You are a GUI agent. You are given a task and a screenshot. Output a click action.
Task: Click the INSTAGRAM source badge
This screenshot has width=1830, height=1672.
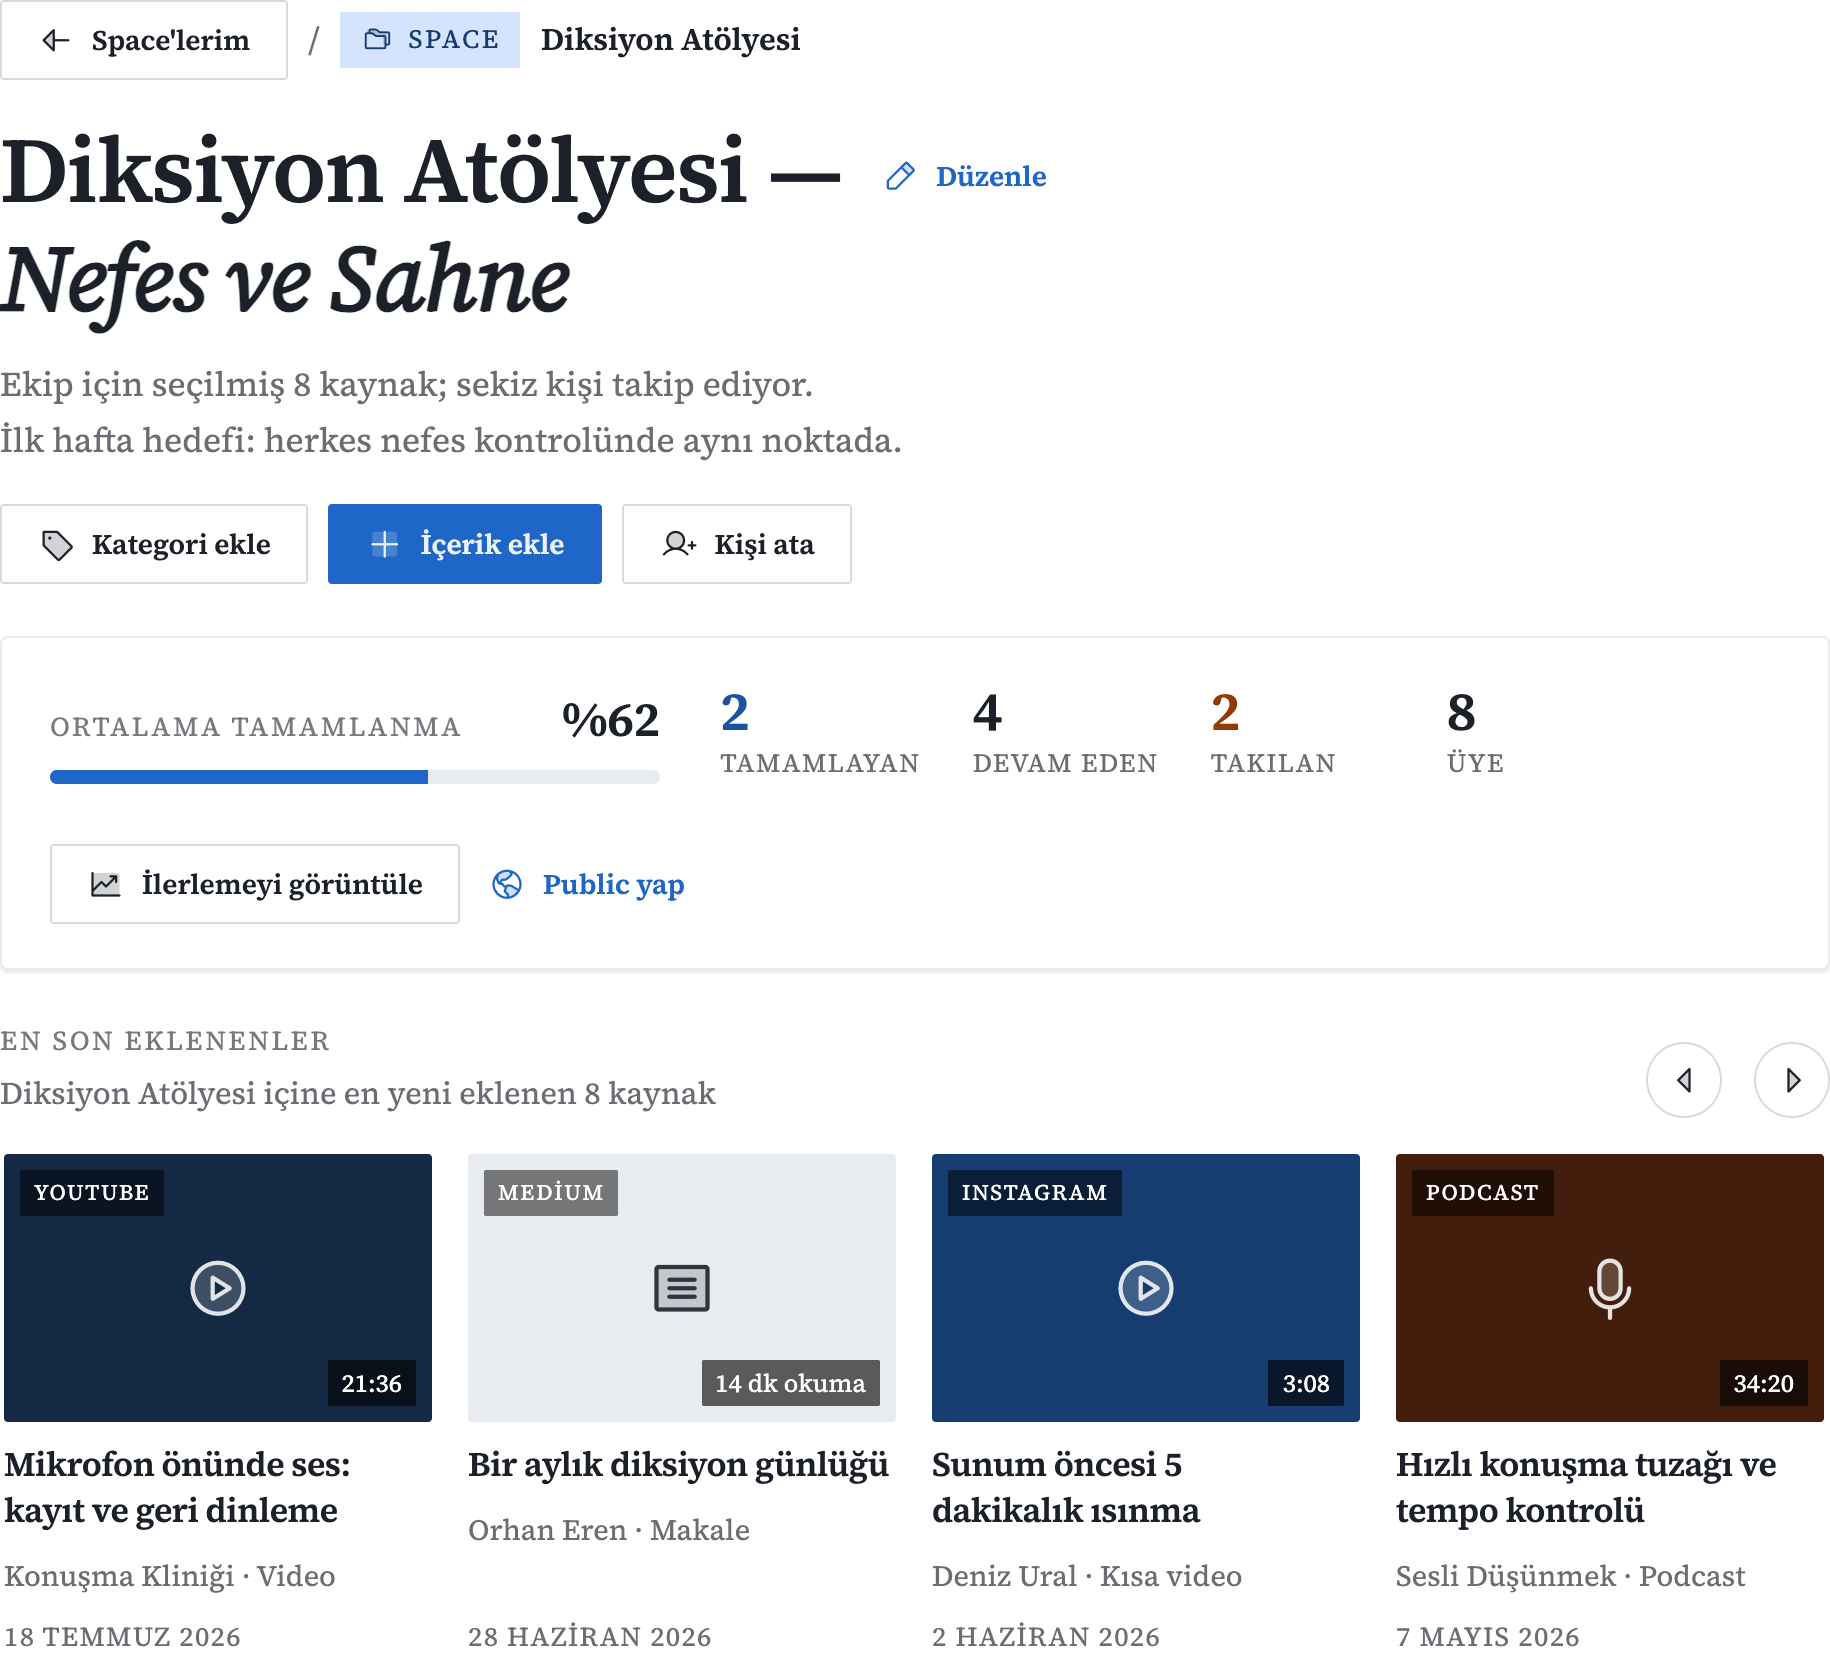tap(1035, 1193)
